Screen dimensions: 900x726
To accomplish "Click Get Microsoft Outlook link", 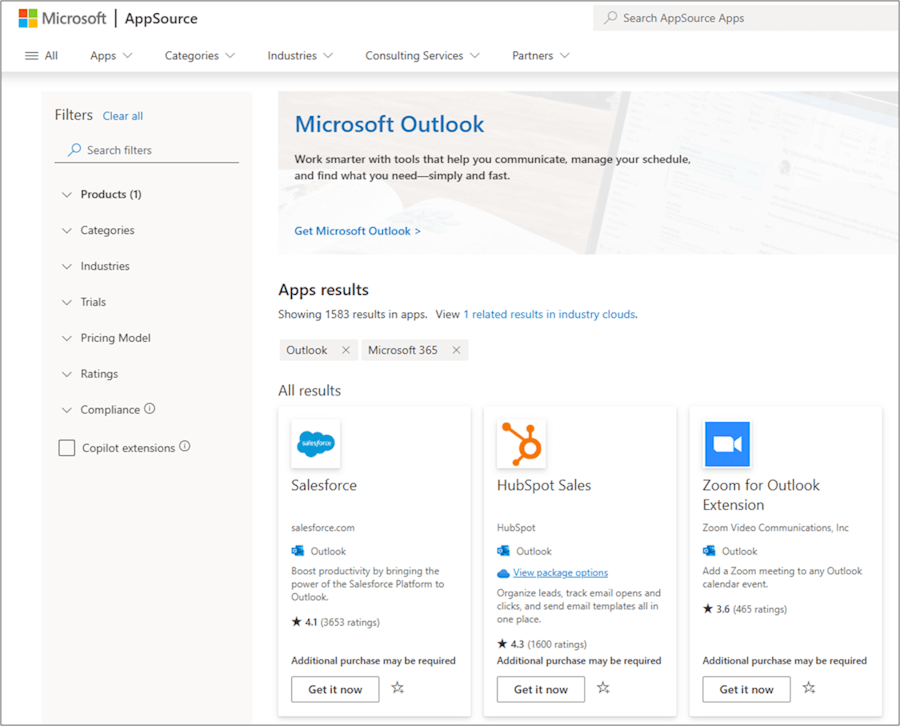I will click(356, 230).
